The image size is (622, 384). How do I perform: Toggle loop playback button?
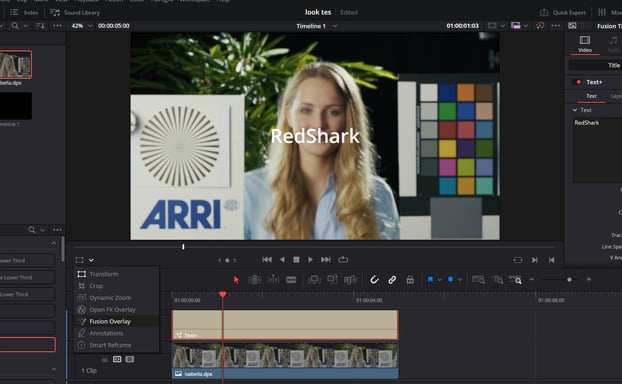pyautogui.click(x=343, y=259)
